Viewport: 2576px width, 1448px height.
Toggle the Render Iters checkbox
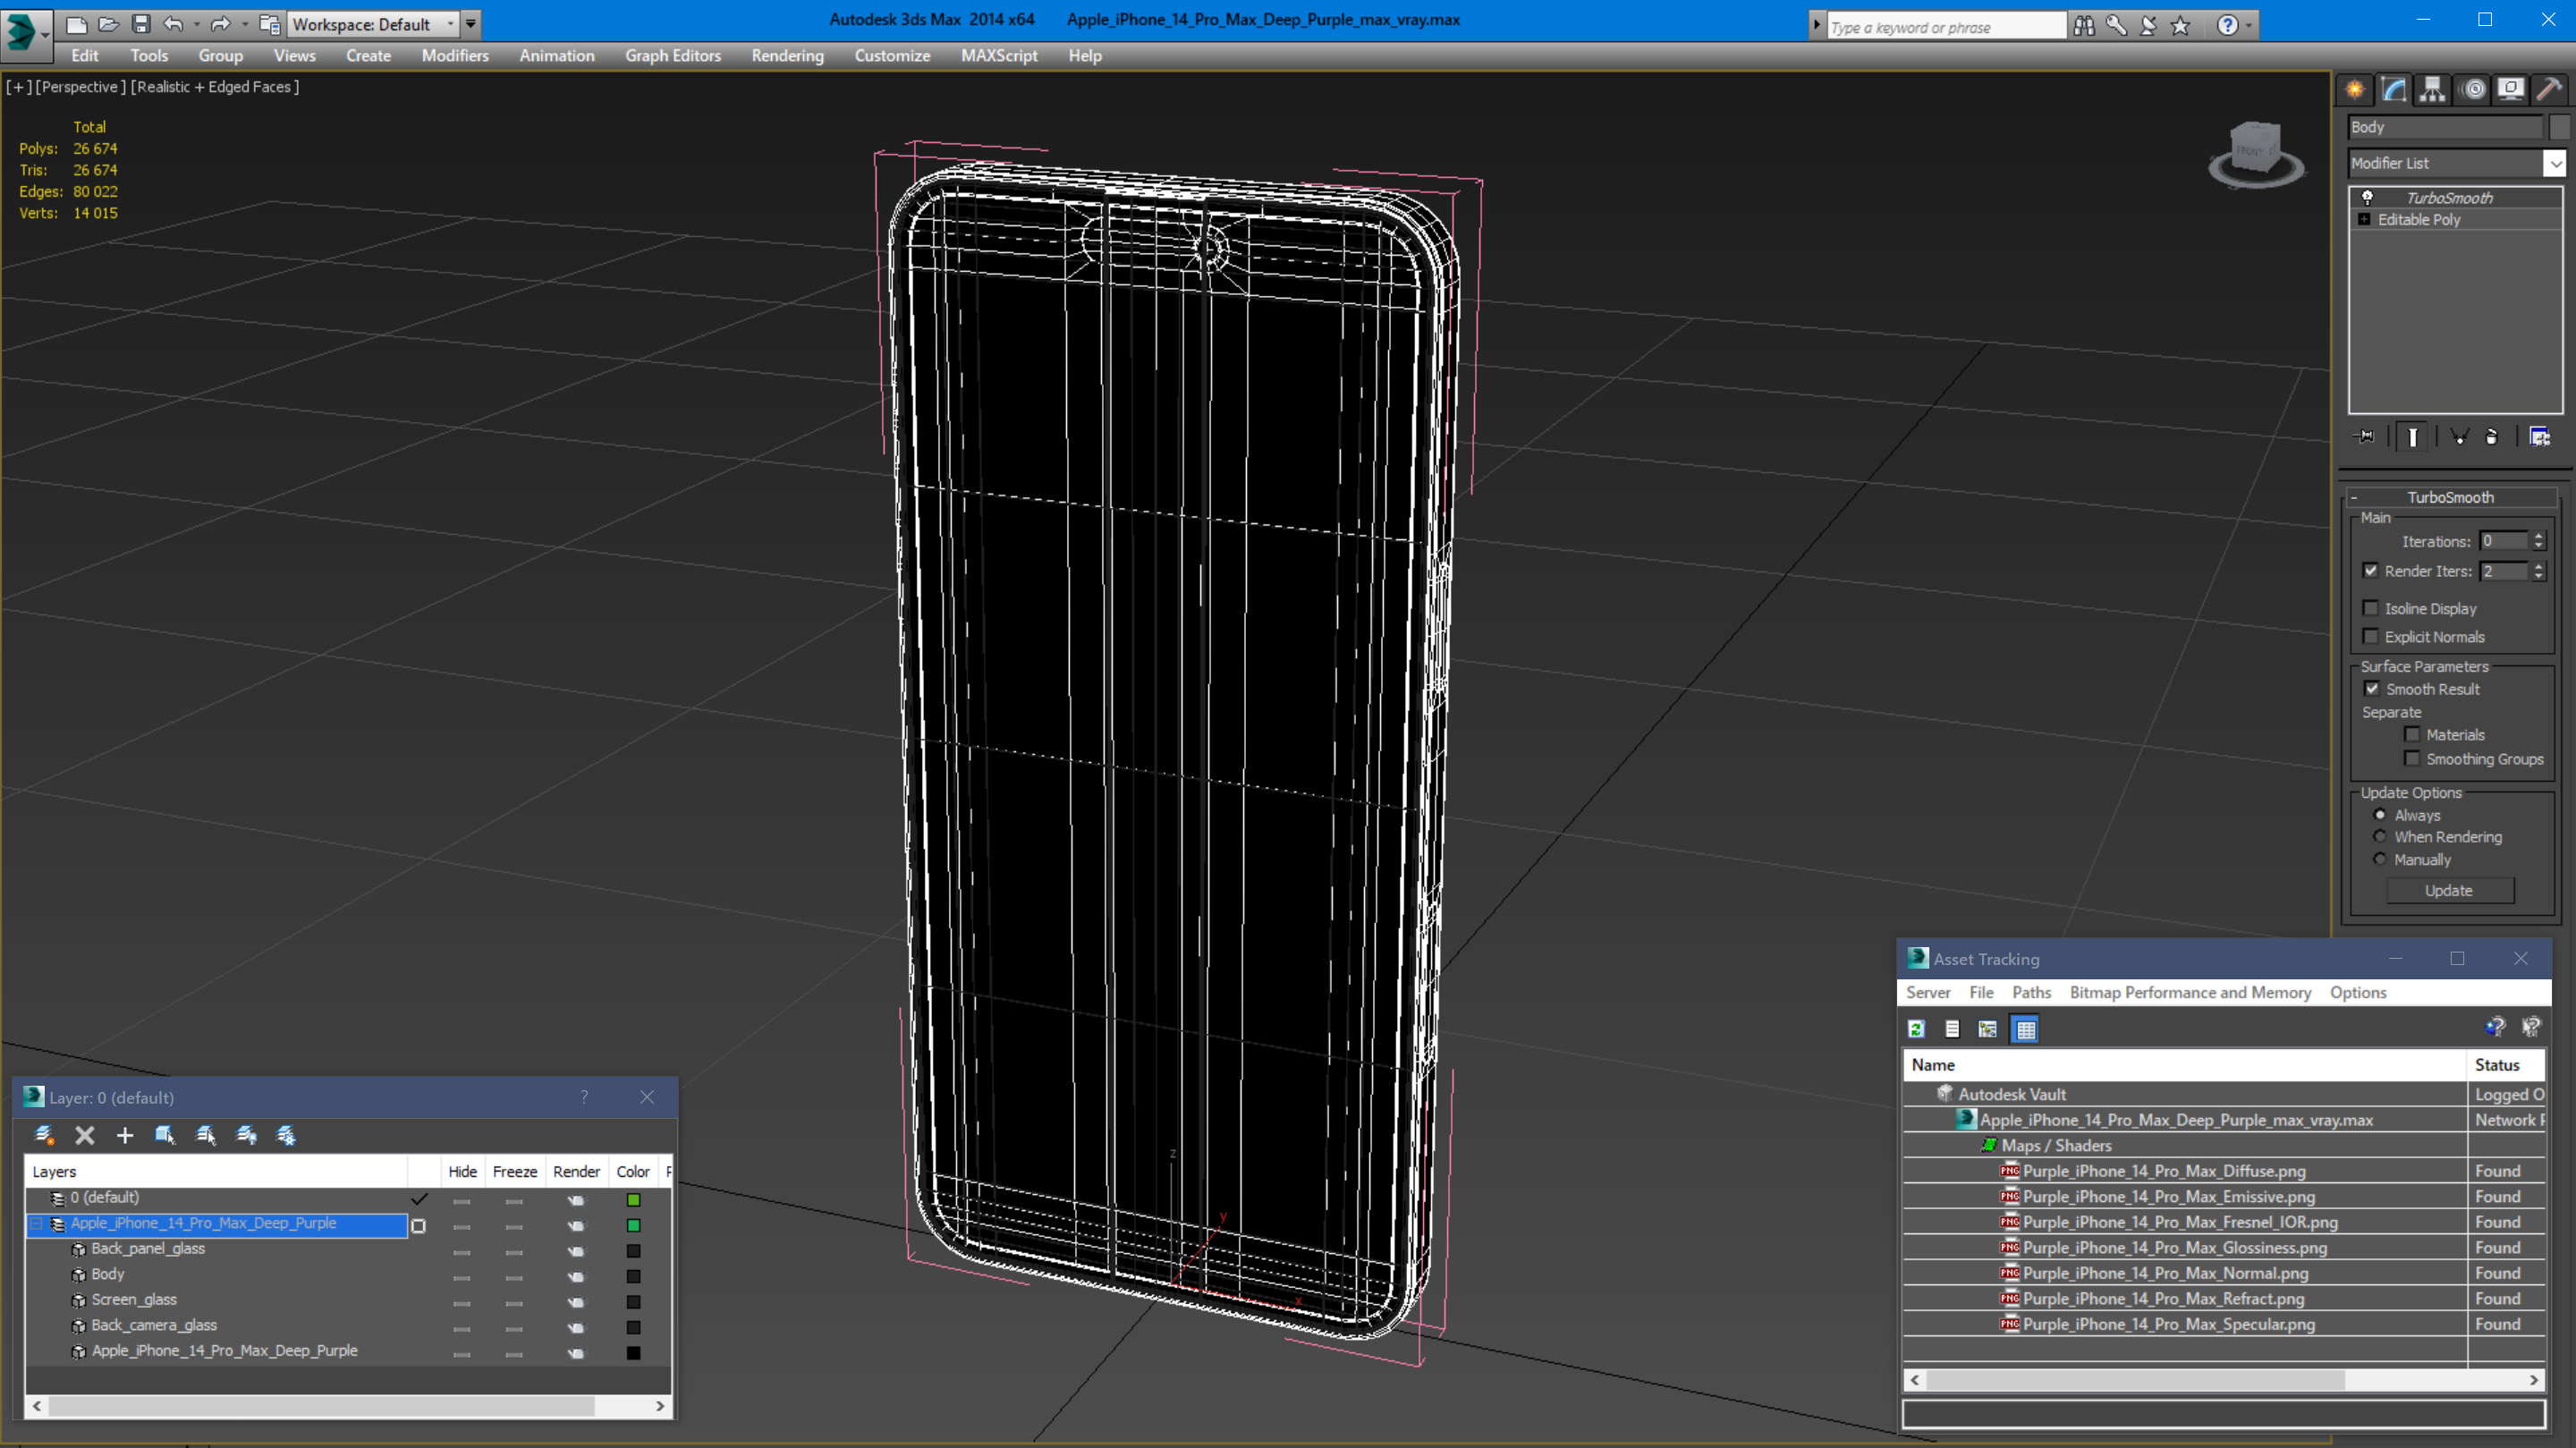2371,571
